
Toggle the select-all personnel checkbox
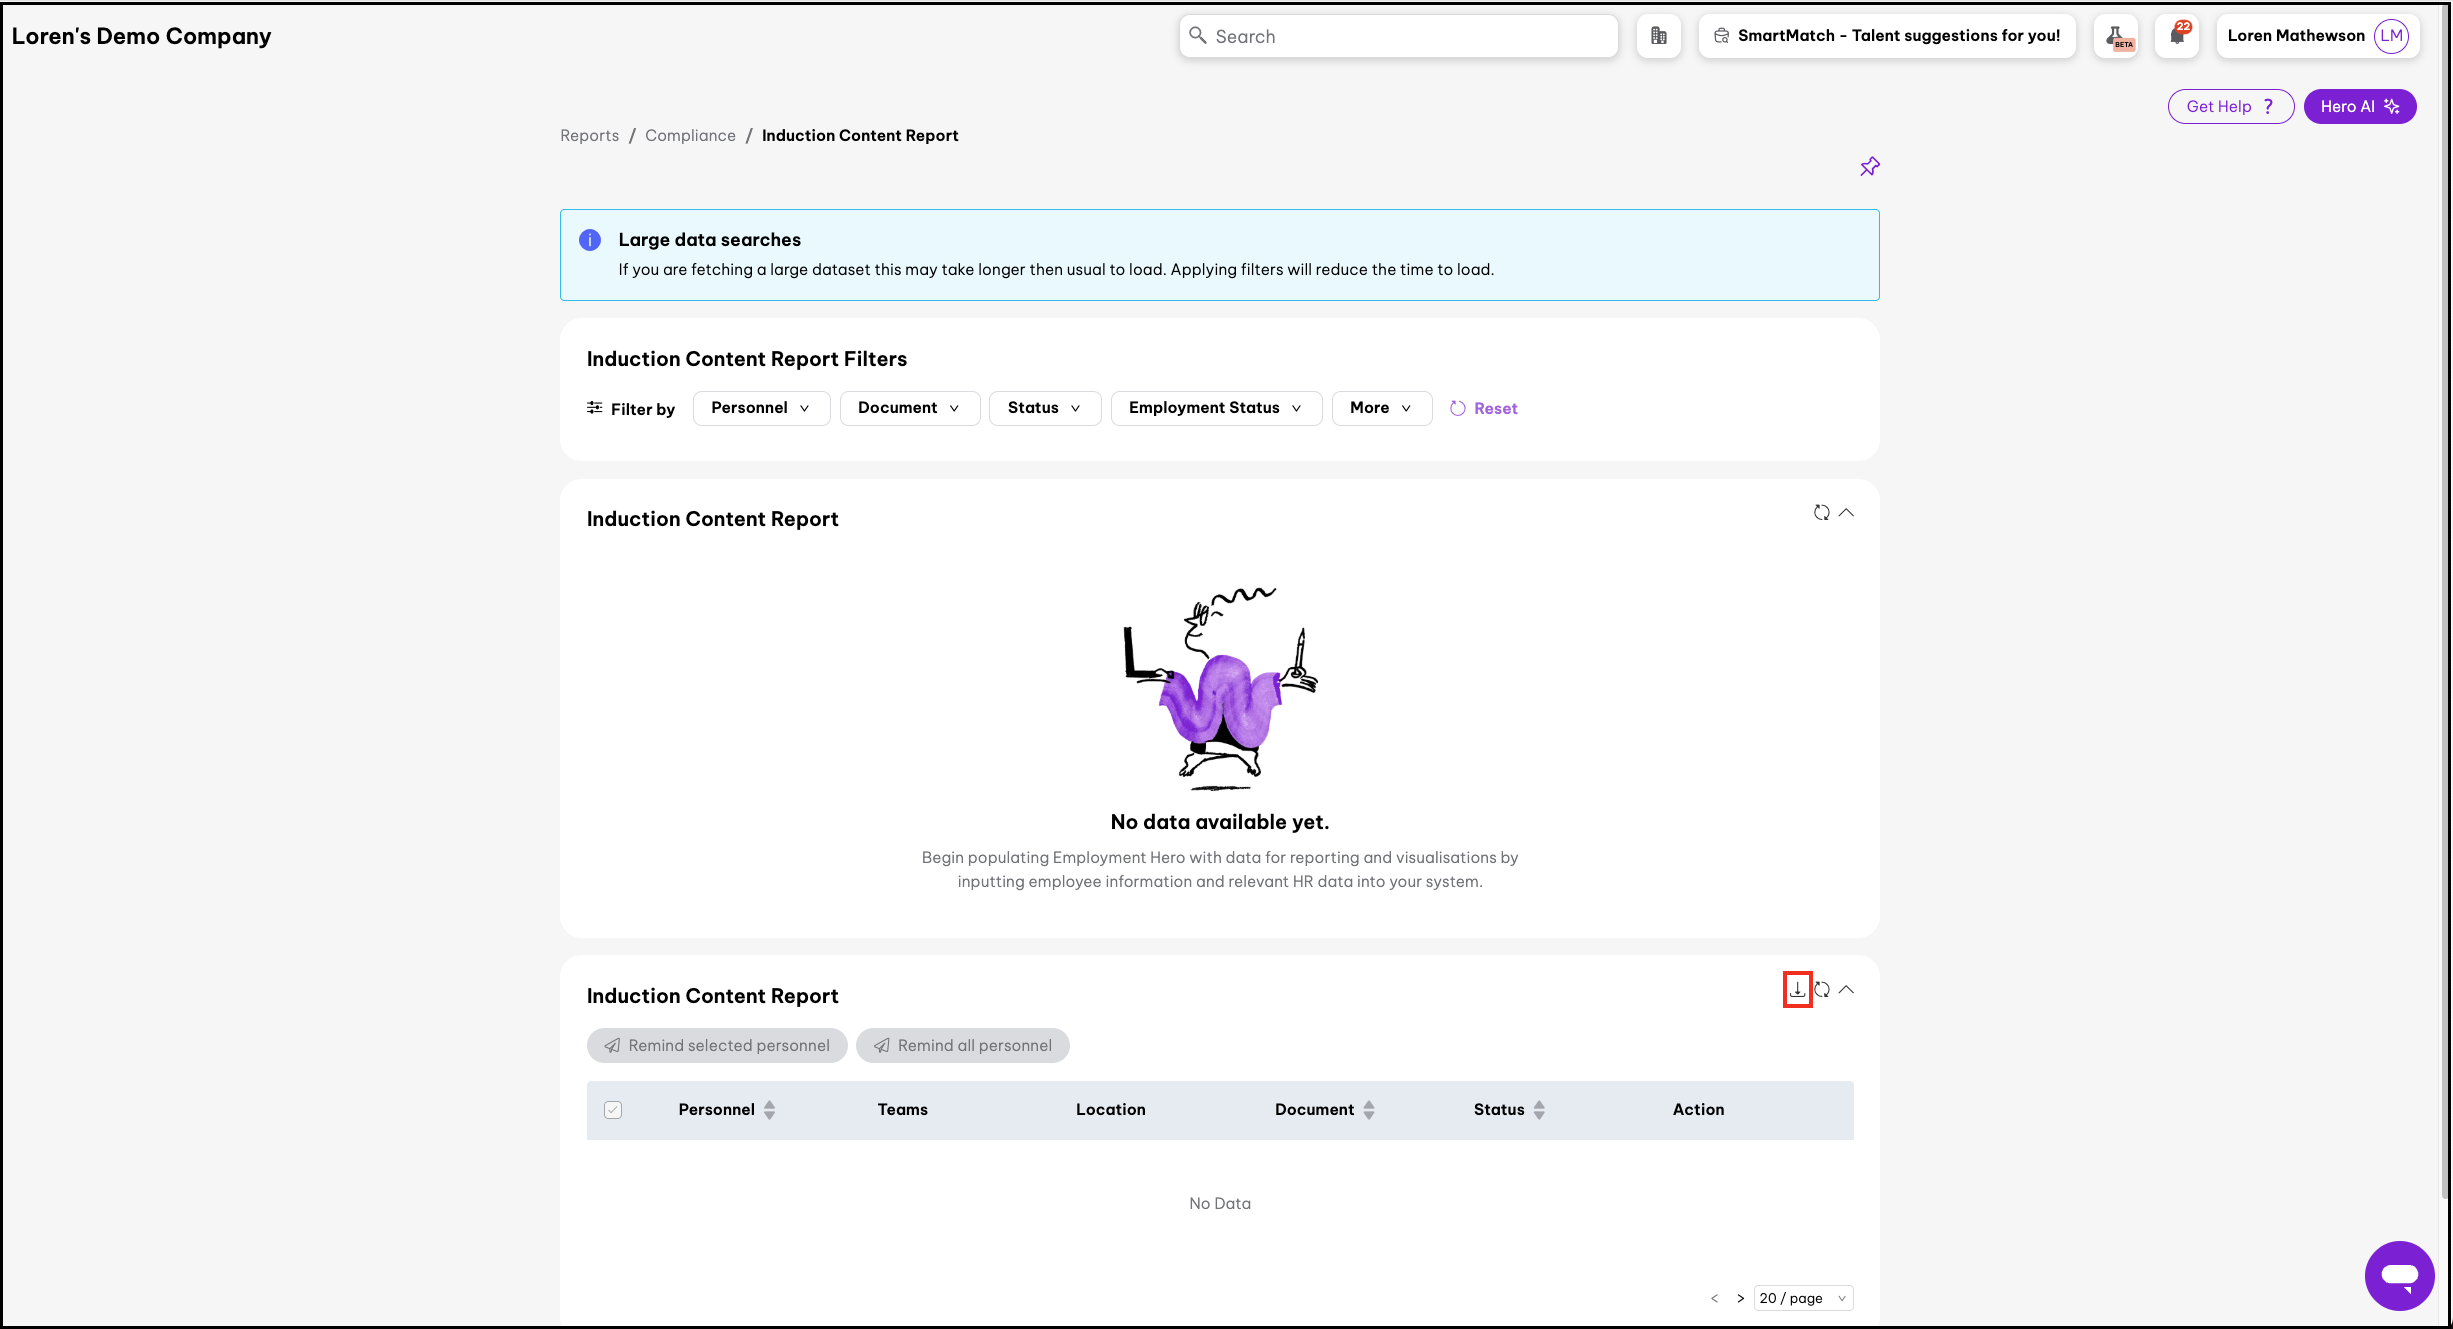[613, 1109]
